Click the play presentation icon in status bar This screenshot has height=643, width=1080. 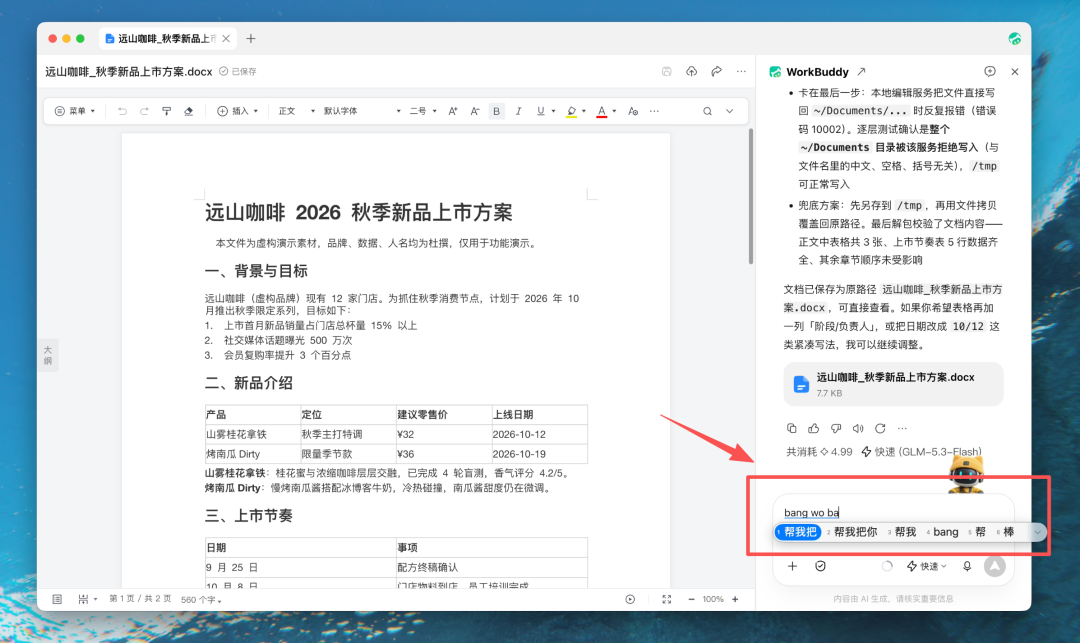pyautogui.click(x=630, y=600)
